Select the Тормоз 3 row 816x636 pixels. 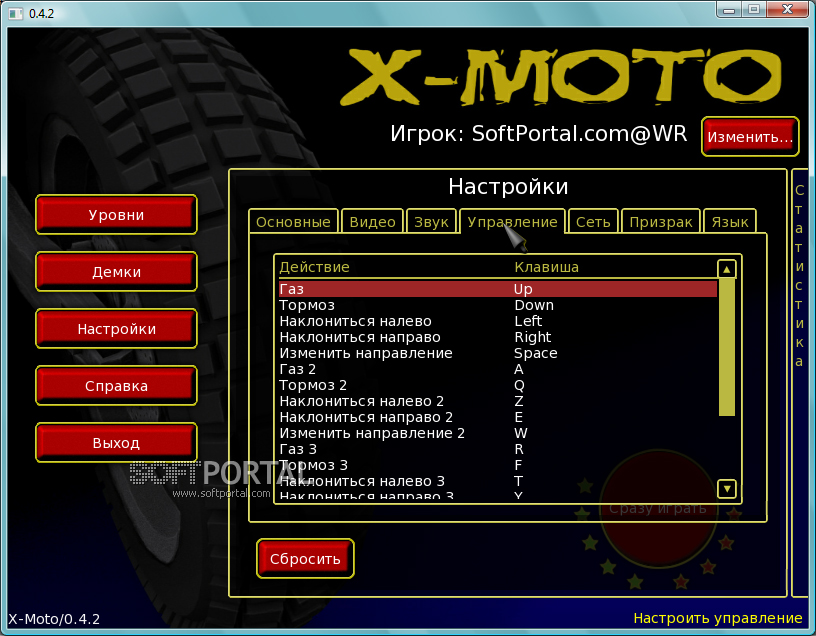[x=498, y=465]
